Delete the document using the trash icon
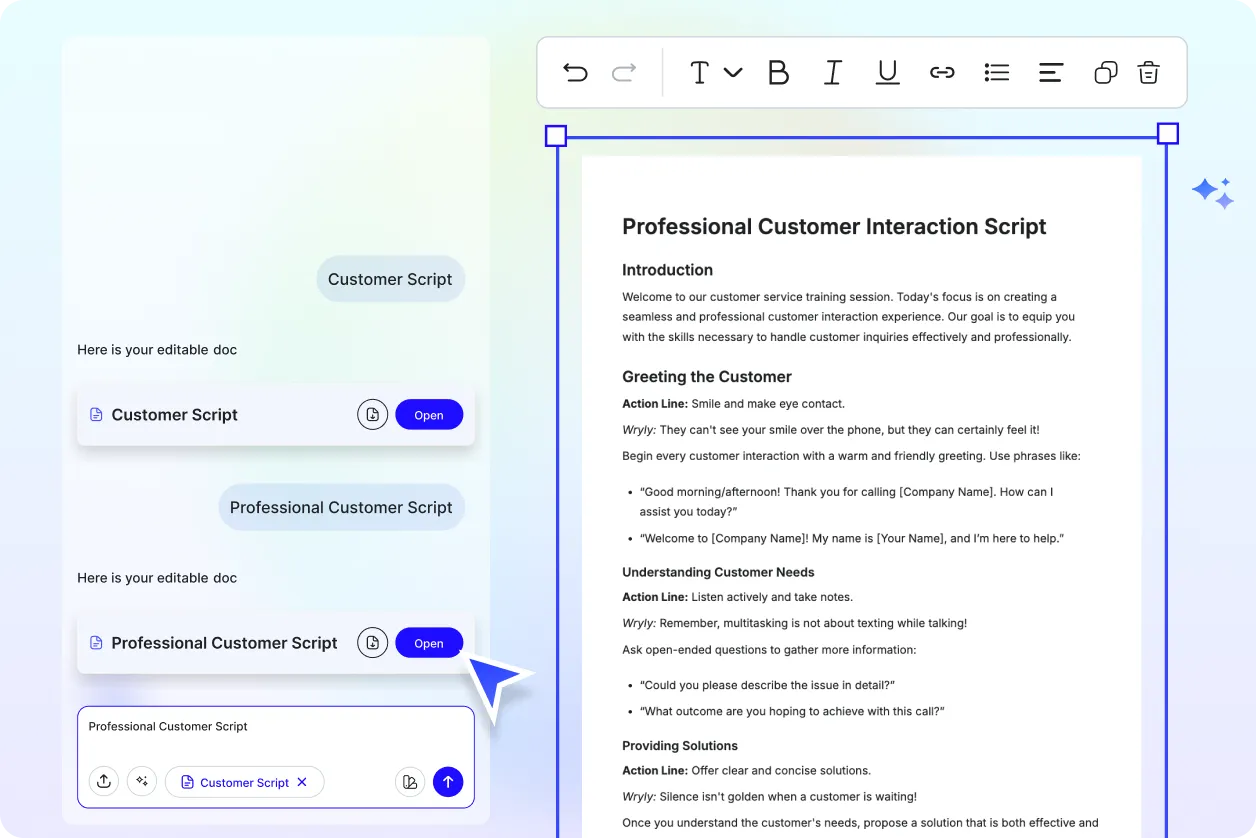This screenshot has width=1256, height=838. pos(1148,72)
